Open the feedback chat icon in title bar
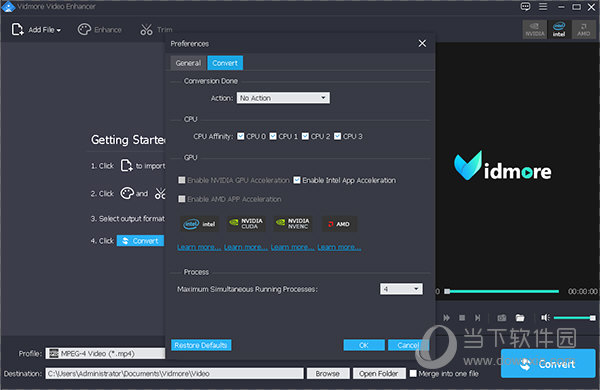This screenshot has height=390, width=600. coord(526,7)
